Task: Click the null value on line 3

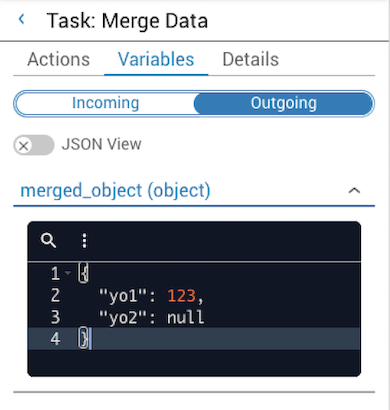Action: click(185, 317)
